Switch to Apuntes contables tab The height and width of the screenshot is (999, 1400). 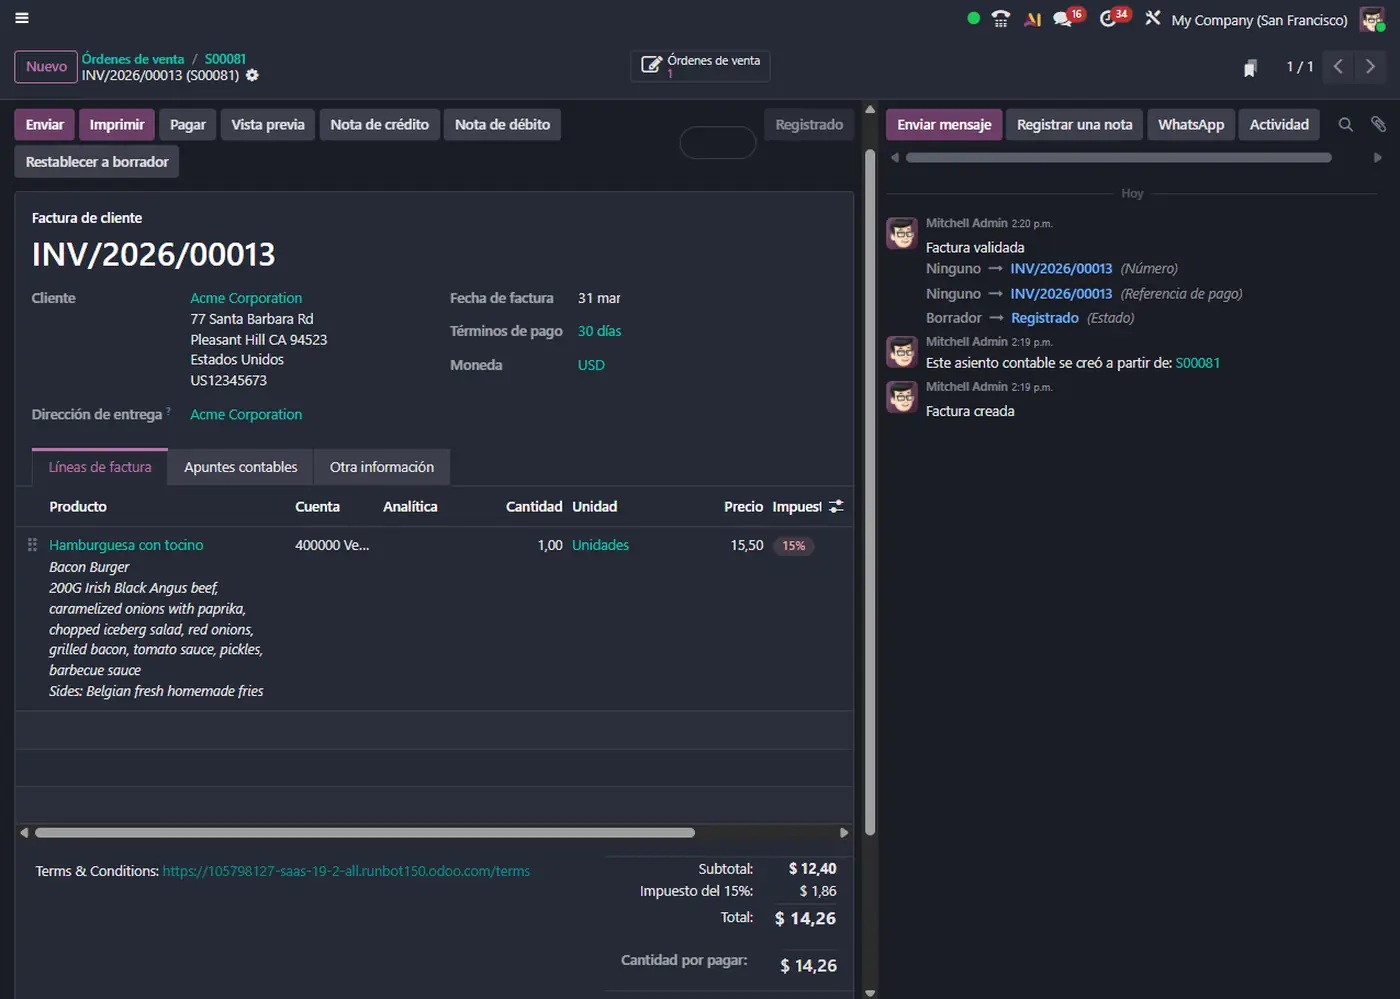(x=240, y=467)
